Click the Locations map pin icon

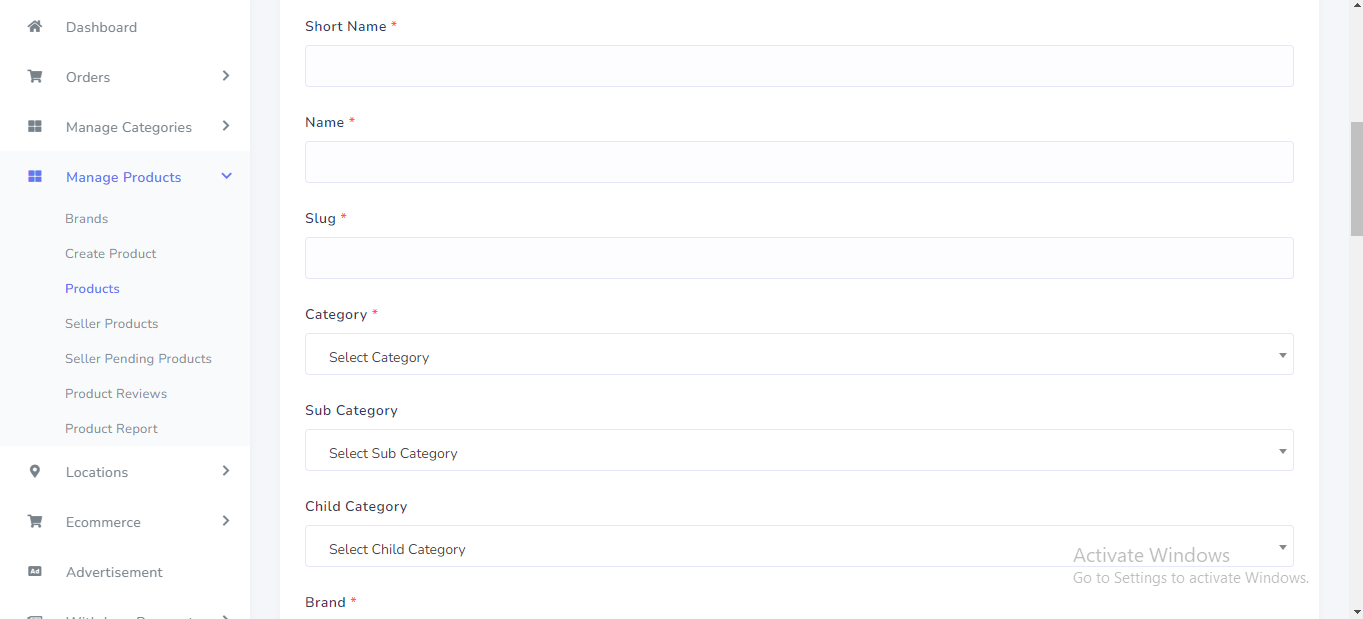(35, 472)
